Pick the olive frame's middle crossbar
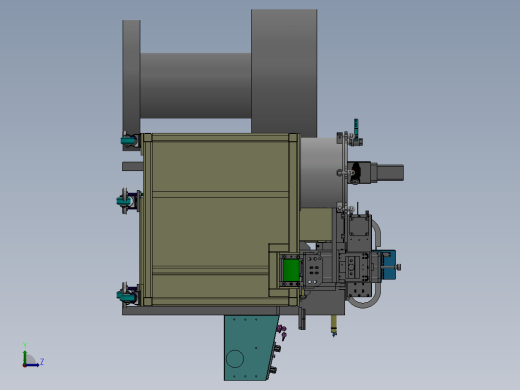520x390 pixels. (220, 194)
